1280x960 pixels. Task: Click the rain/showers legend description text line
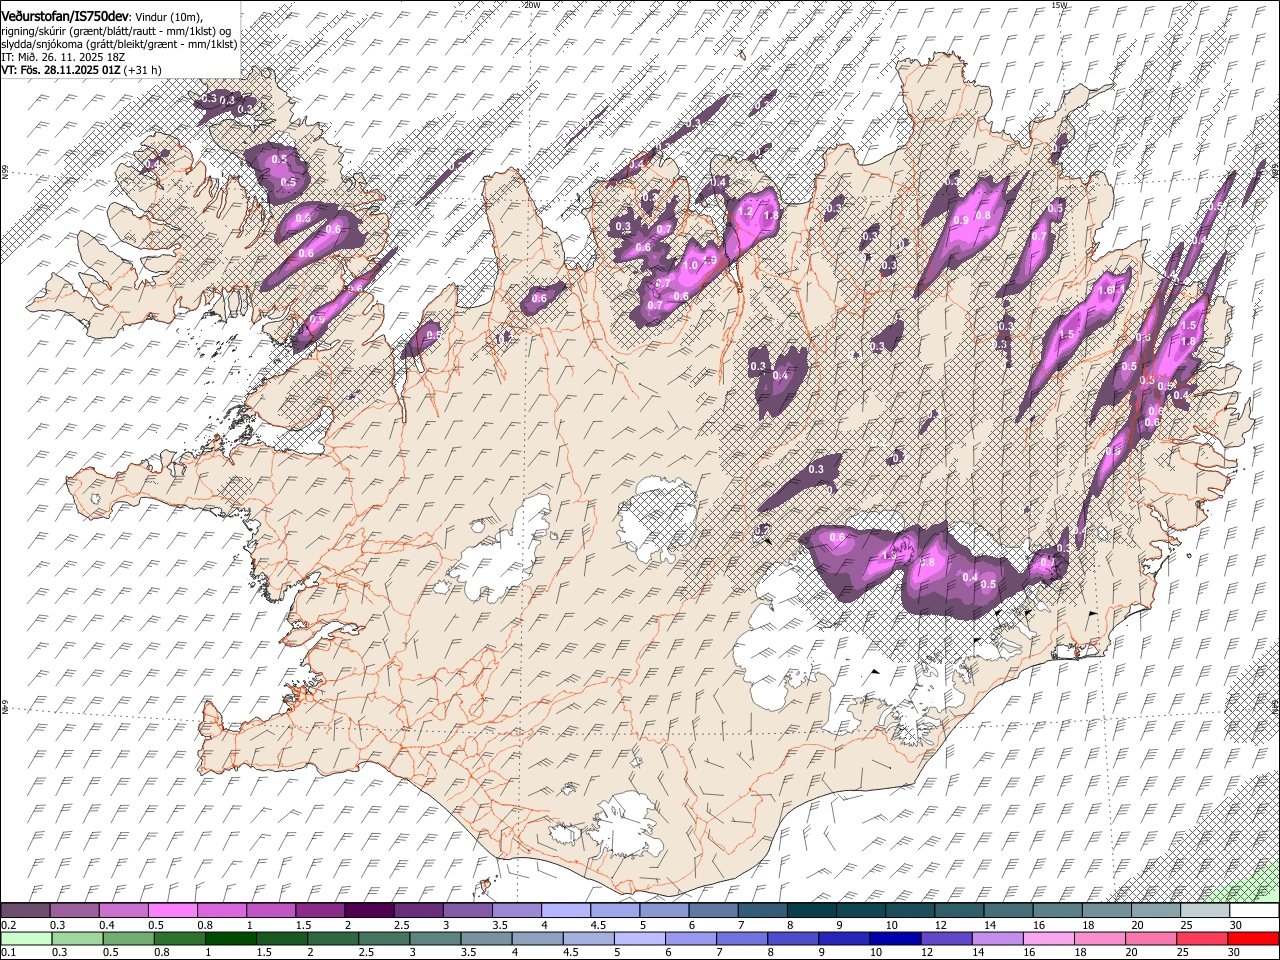pos(115,31)
